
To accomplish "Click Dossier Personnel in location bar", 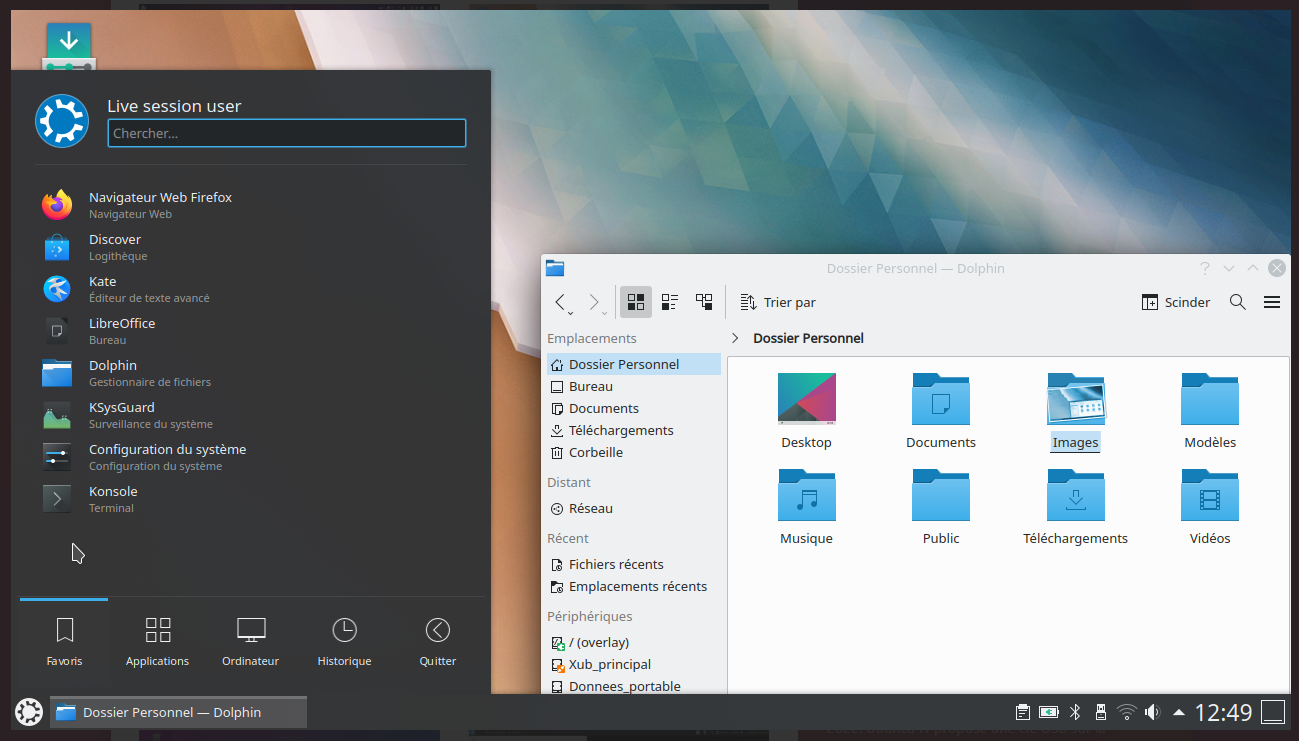I will tap(808, 338).
